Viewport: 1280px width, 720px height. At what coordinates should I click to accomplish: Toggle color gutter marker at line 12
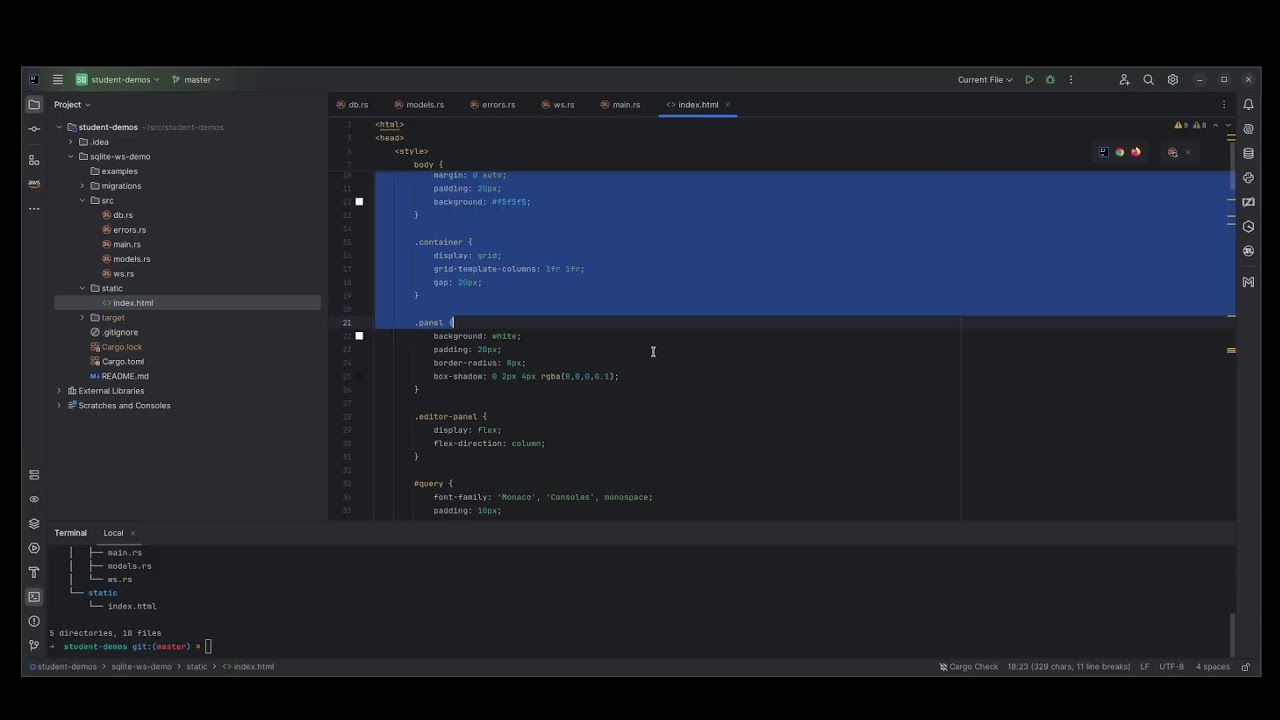359,202
